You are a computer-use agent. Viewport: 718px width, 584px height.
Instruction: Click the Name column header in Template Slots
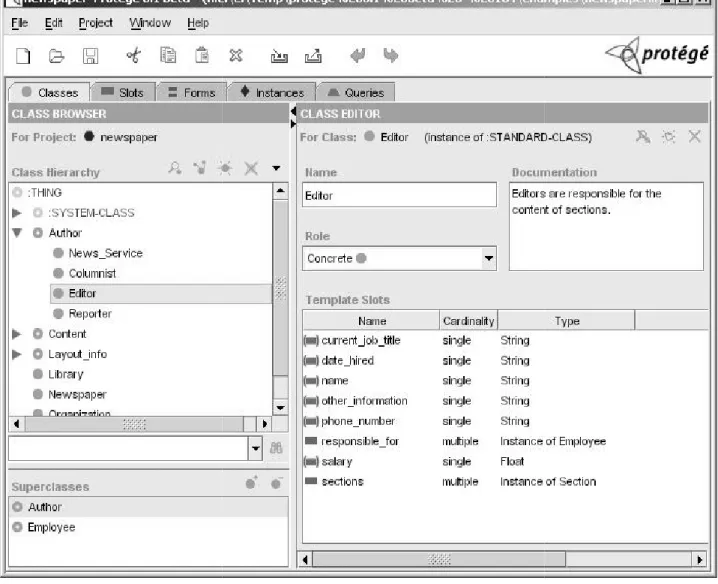(x=371, y=321)
